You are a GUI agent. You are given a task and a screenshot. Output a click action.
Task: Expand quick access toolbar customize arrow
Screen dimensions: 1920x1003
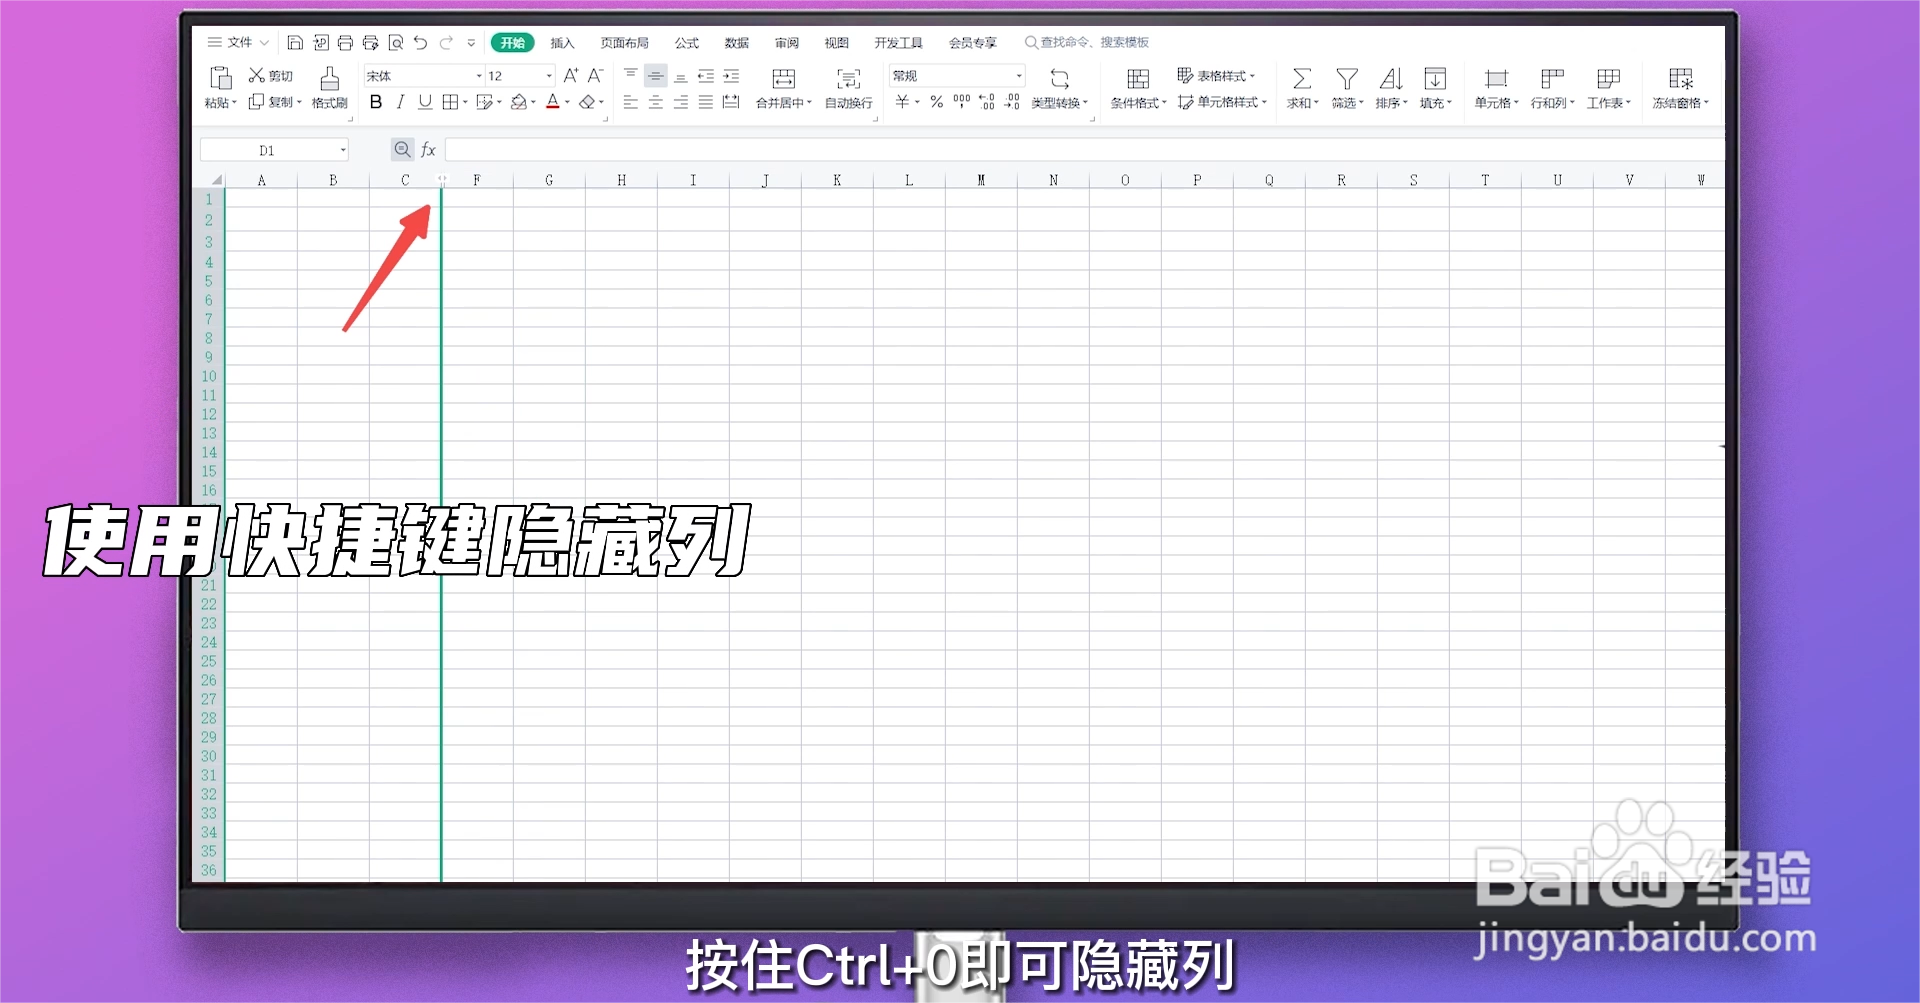471,43
